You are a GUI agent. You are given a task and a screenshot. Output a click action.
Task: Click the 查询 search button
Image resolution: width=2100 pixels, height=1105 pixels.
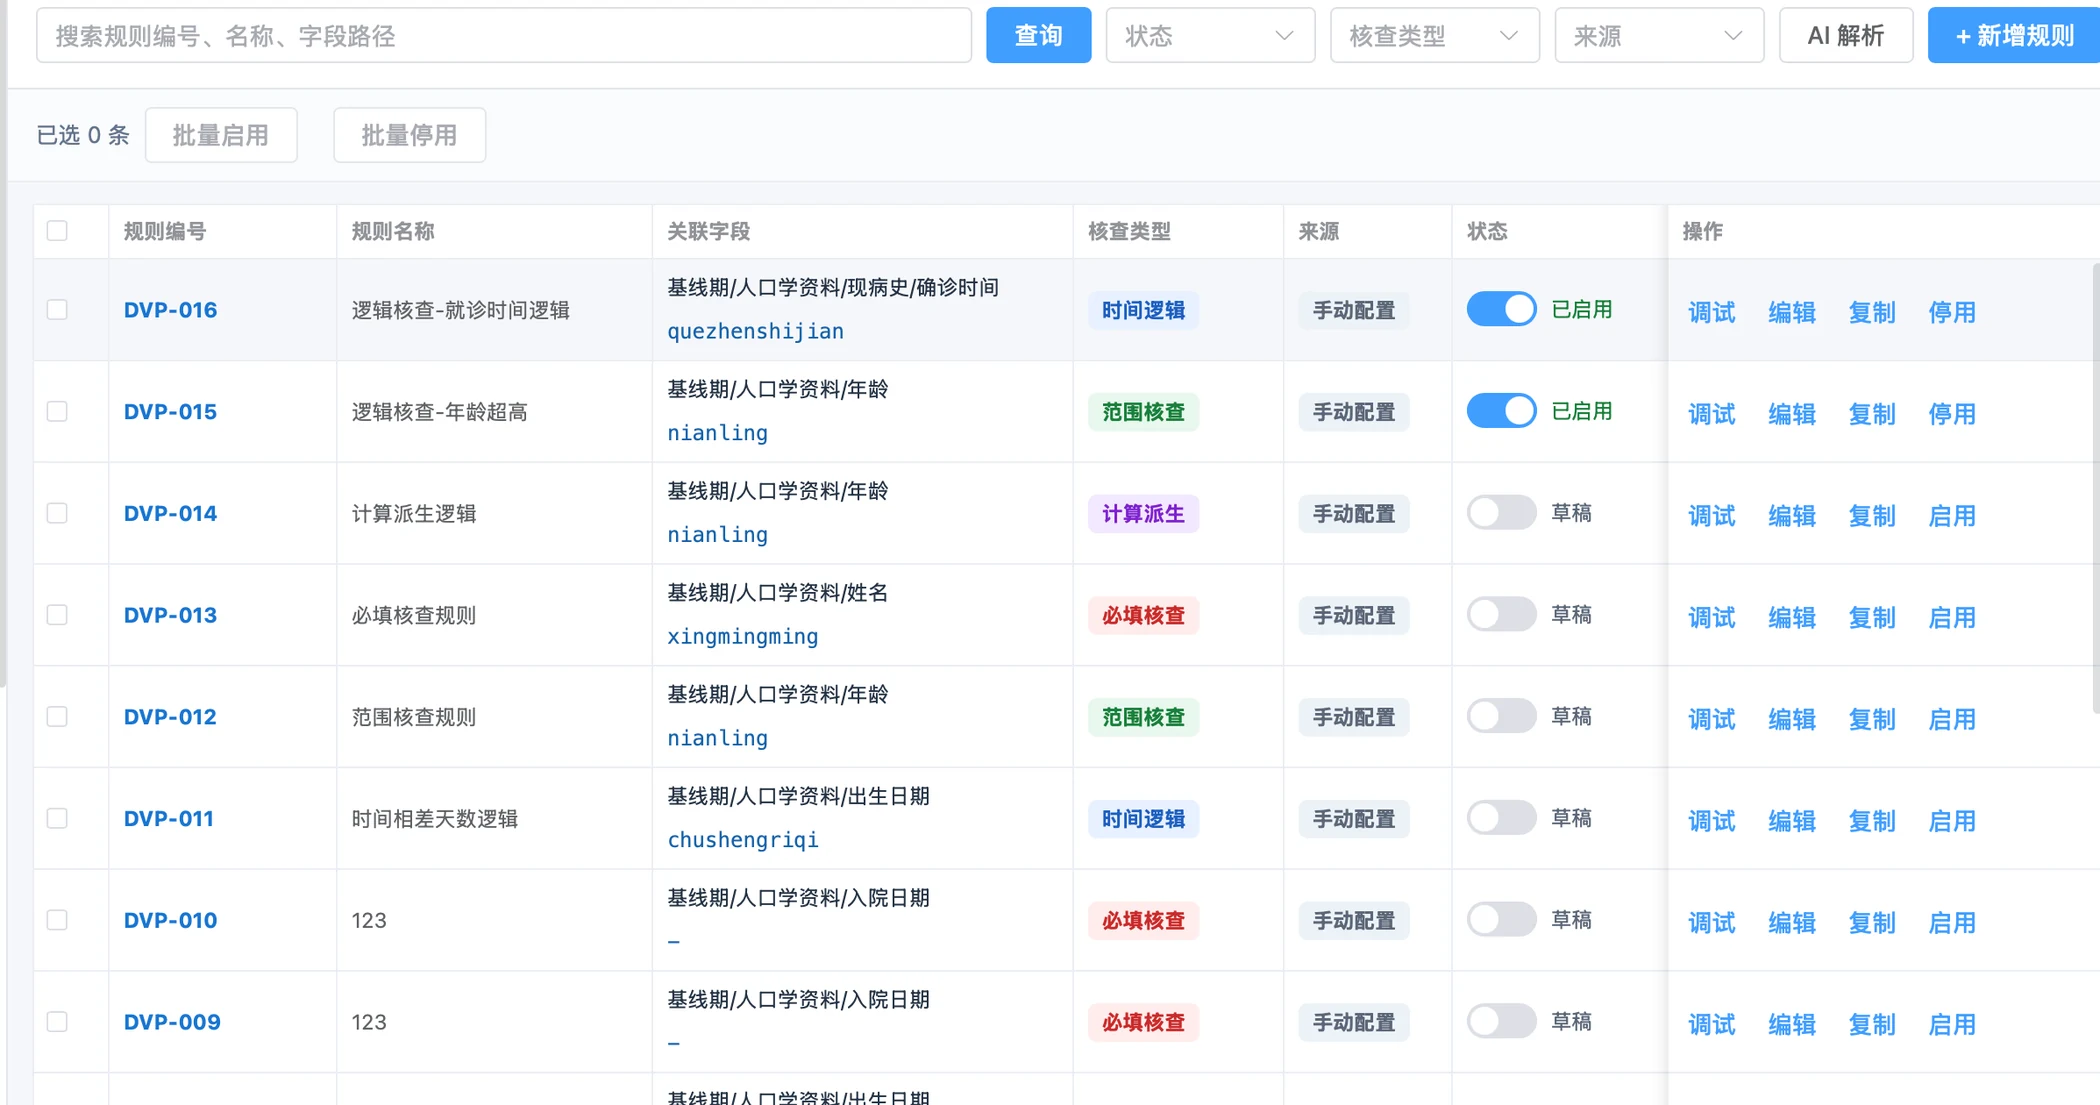click(1038, 36)
